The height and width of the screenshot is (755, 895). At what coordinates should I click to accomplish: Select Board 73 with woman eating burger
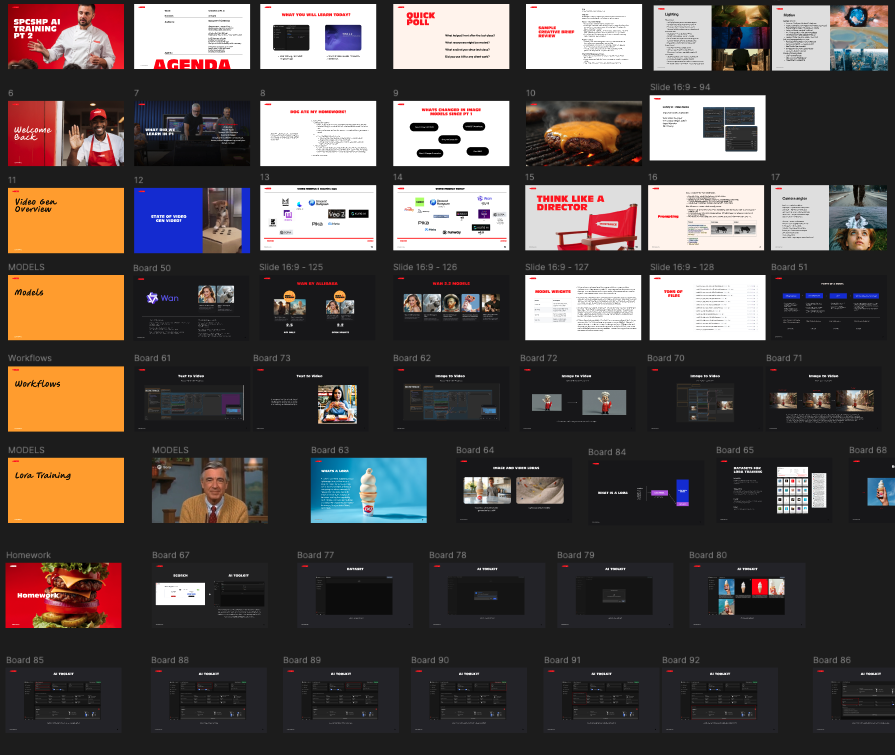point(311,399)
